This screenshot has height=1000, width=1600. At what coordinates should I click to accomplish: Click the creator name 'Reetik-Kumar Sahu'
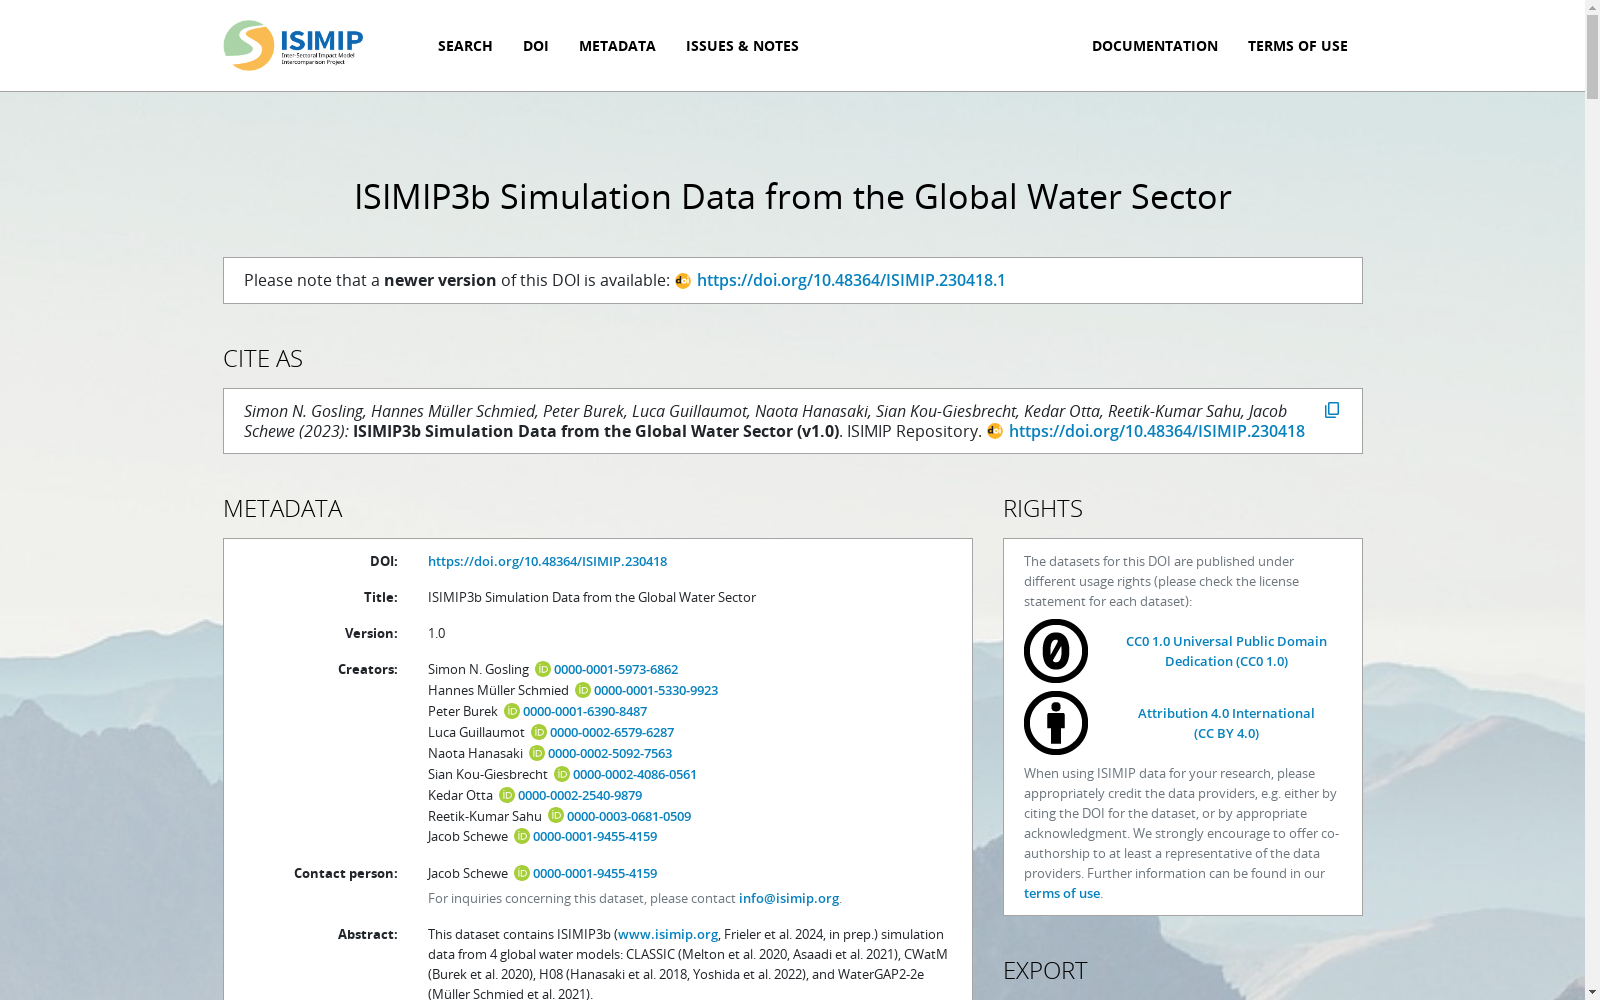tap(485, 816)
